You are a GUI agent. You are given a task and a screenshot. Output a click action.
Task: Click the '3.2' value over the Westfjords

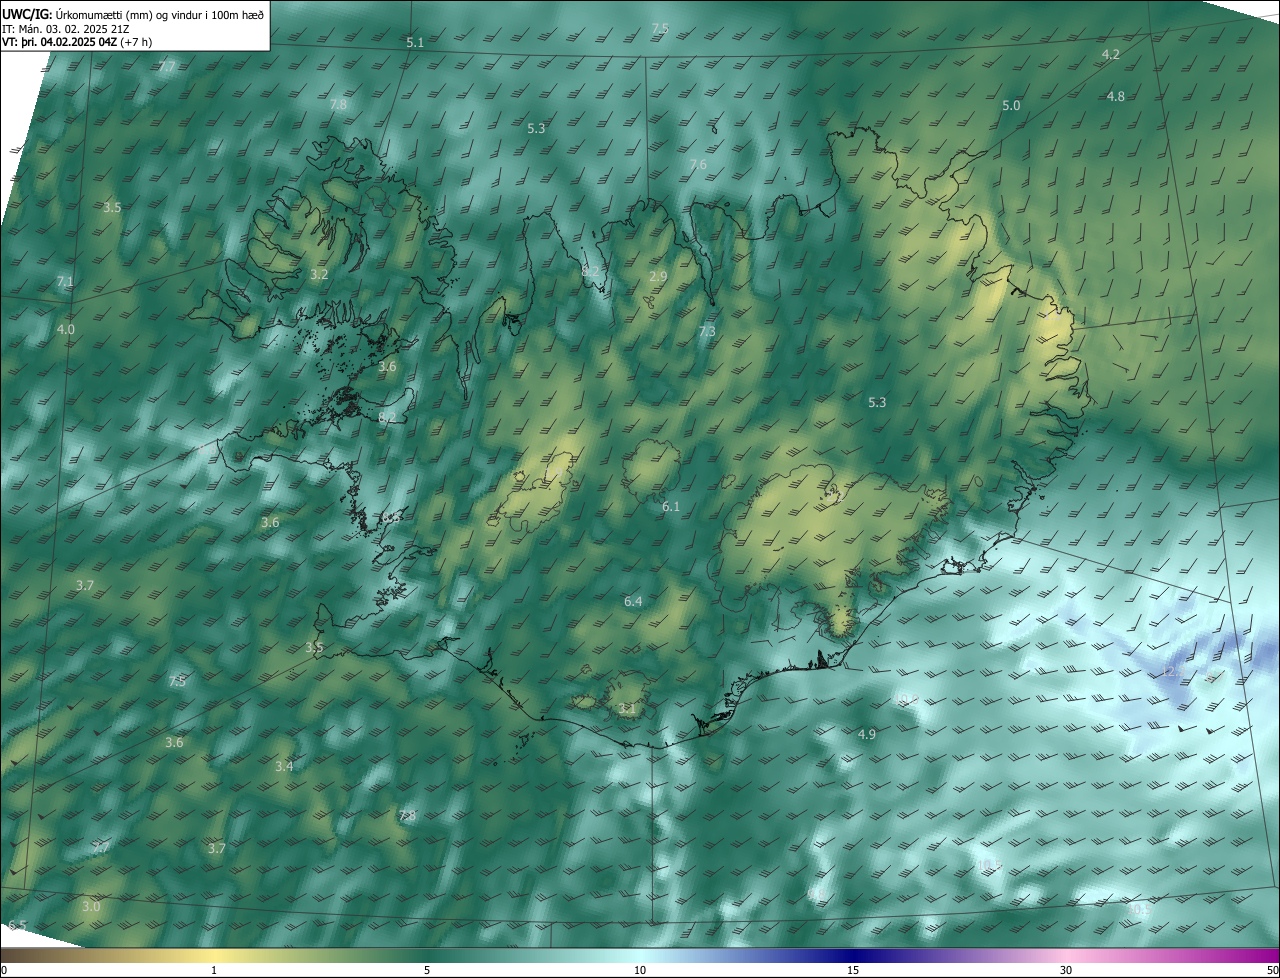point(319,273)
